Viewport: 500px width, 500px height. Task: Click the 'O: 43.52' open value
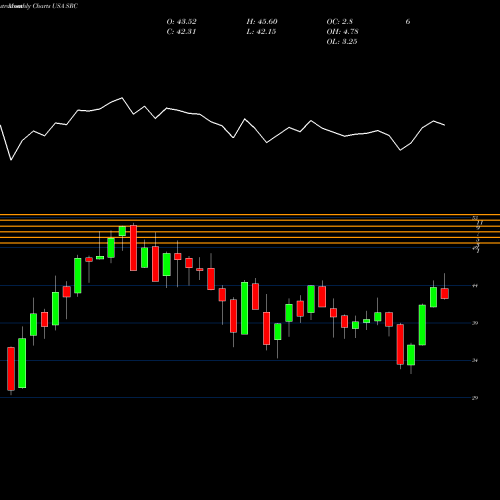pyautogui.click(x=181, y=22)
